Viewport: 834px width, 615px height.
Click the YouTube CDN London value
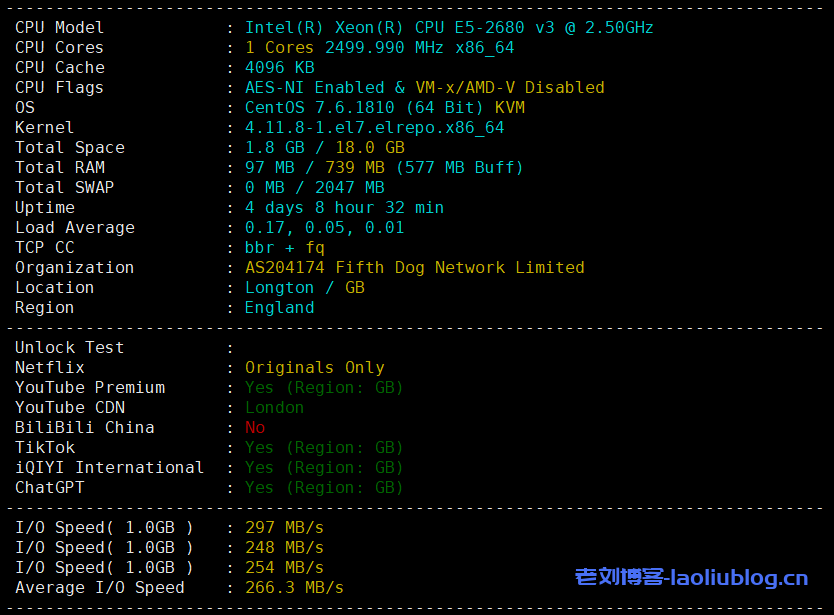click(274, 408)
